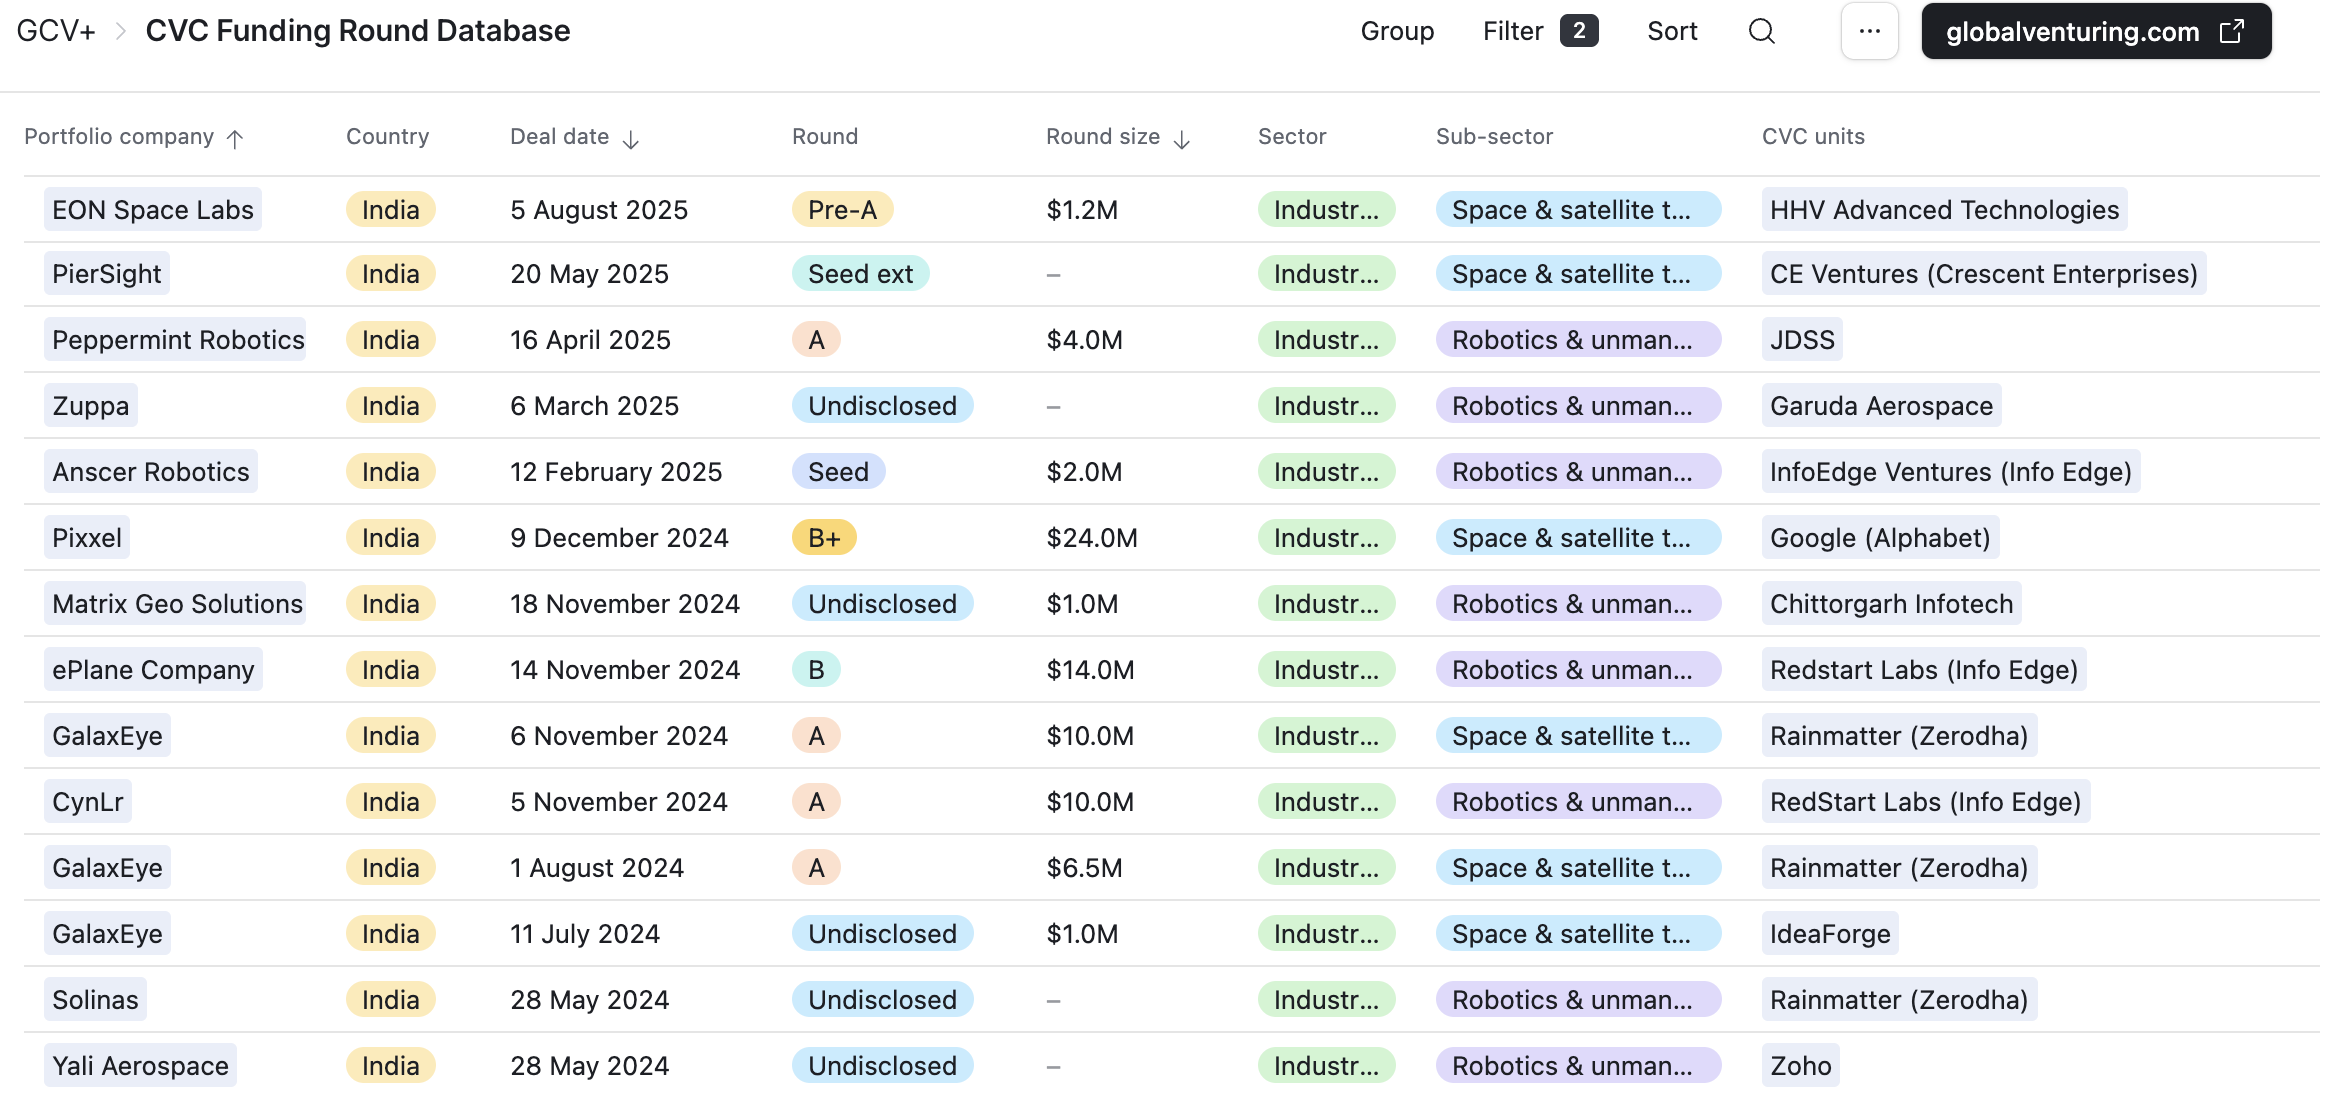This screenshot has height=1096, width=2326.
Task: Click the breadcrumb chevron after GCV+
Action: [x=121, y=31]
